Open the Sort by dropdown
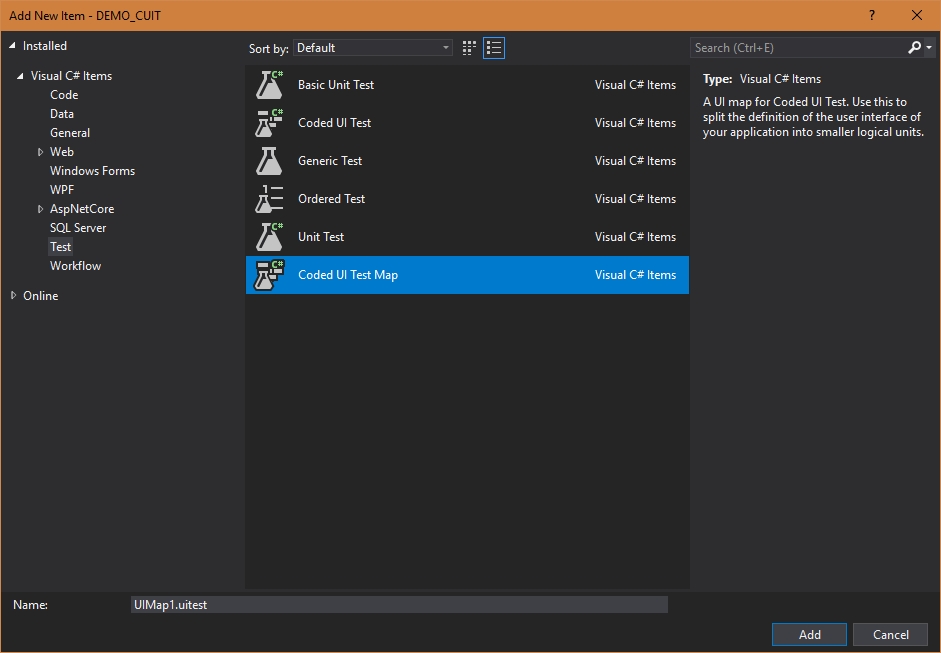The height and width of the screenshot is (653, 941). point(373,47)
